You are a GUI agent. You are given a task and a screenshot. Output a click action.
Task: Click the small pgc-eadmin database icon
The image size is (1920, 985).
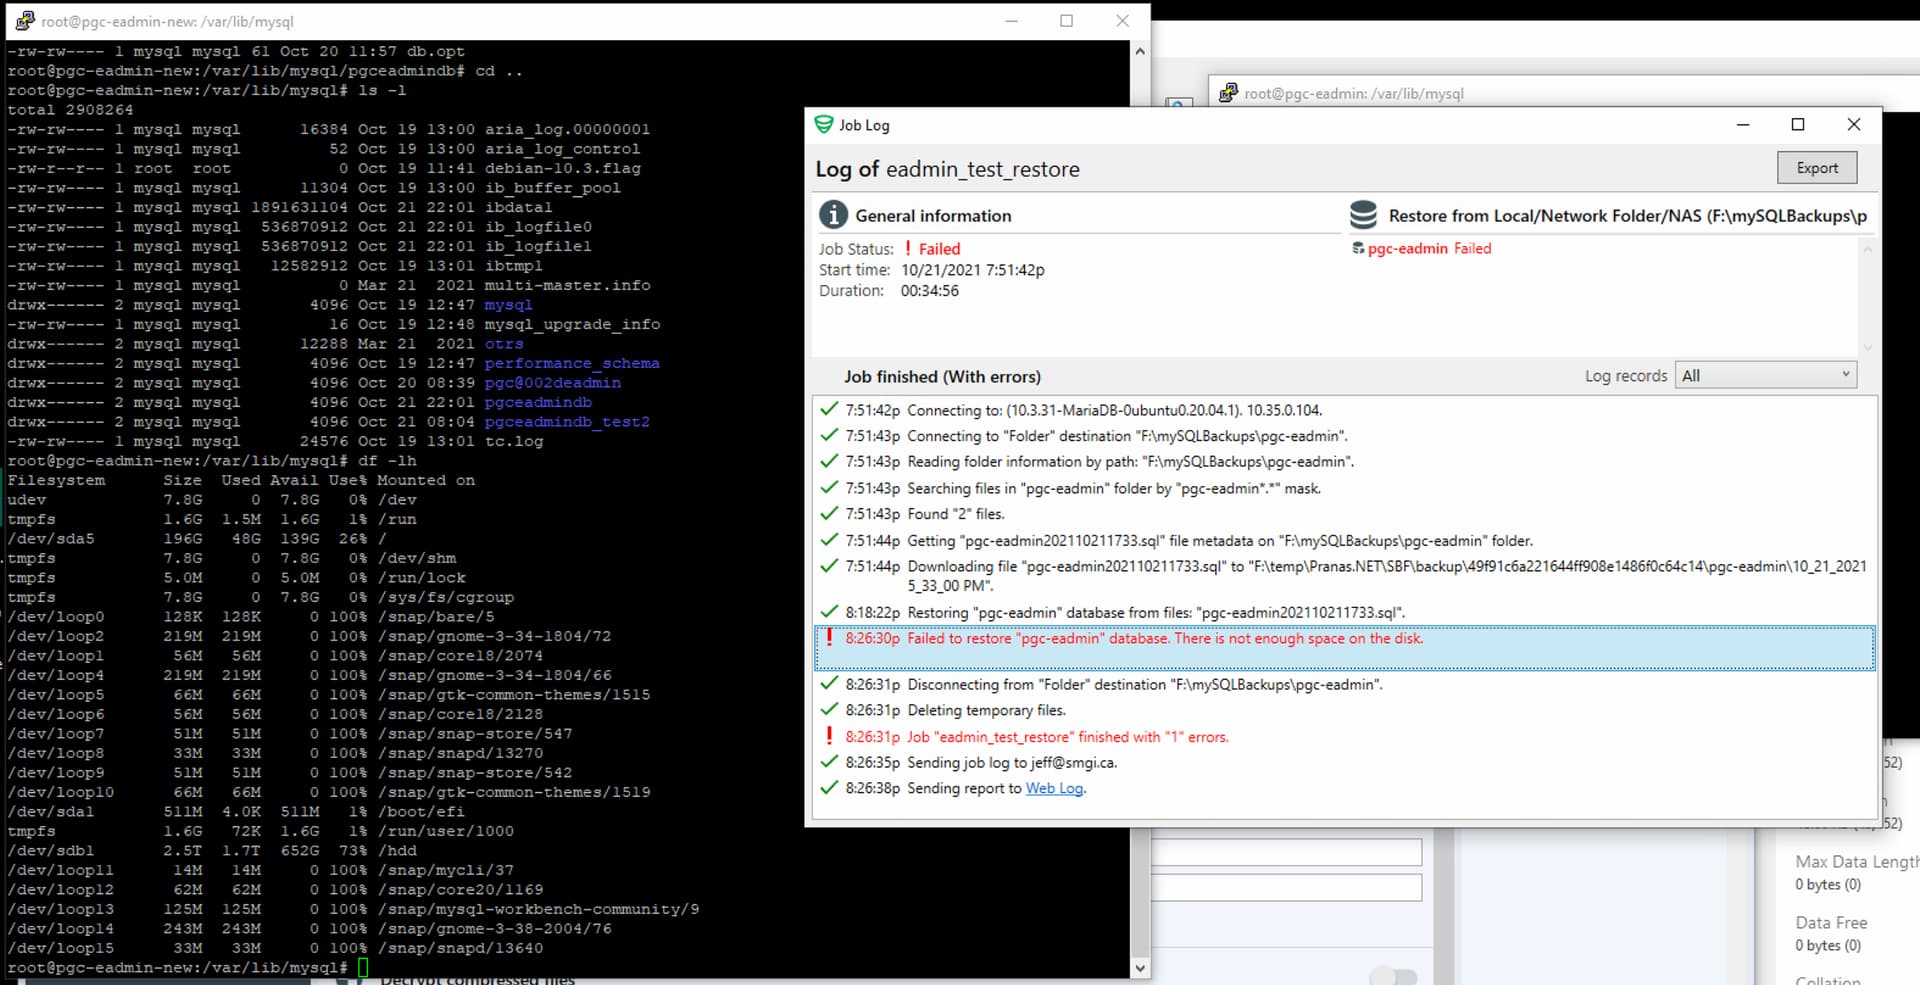tap(1358, 248)
